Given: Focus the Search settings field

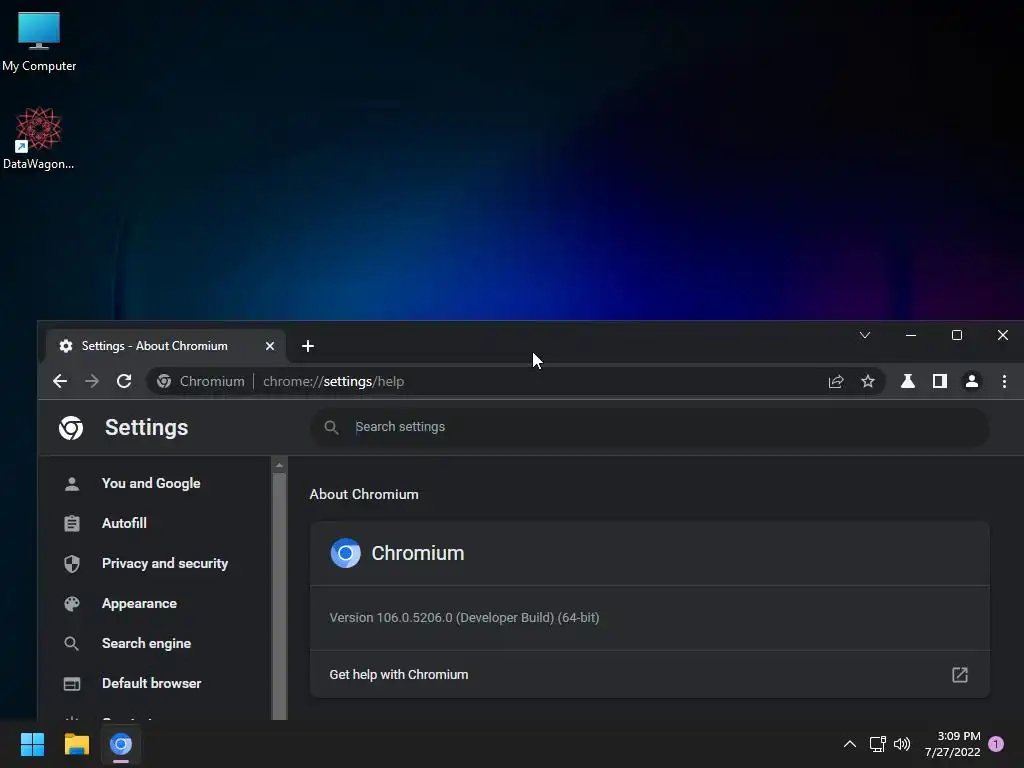Looking at the screenshot, I should tap(650, 427).
